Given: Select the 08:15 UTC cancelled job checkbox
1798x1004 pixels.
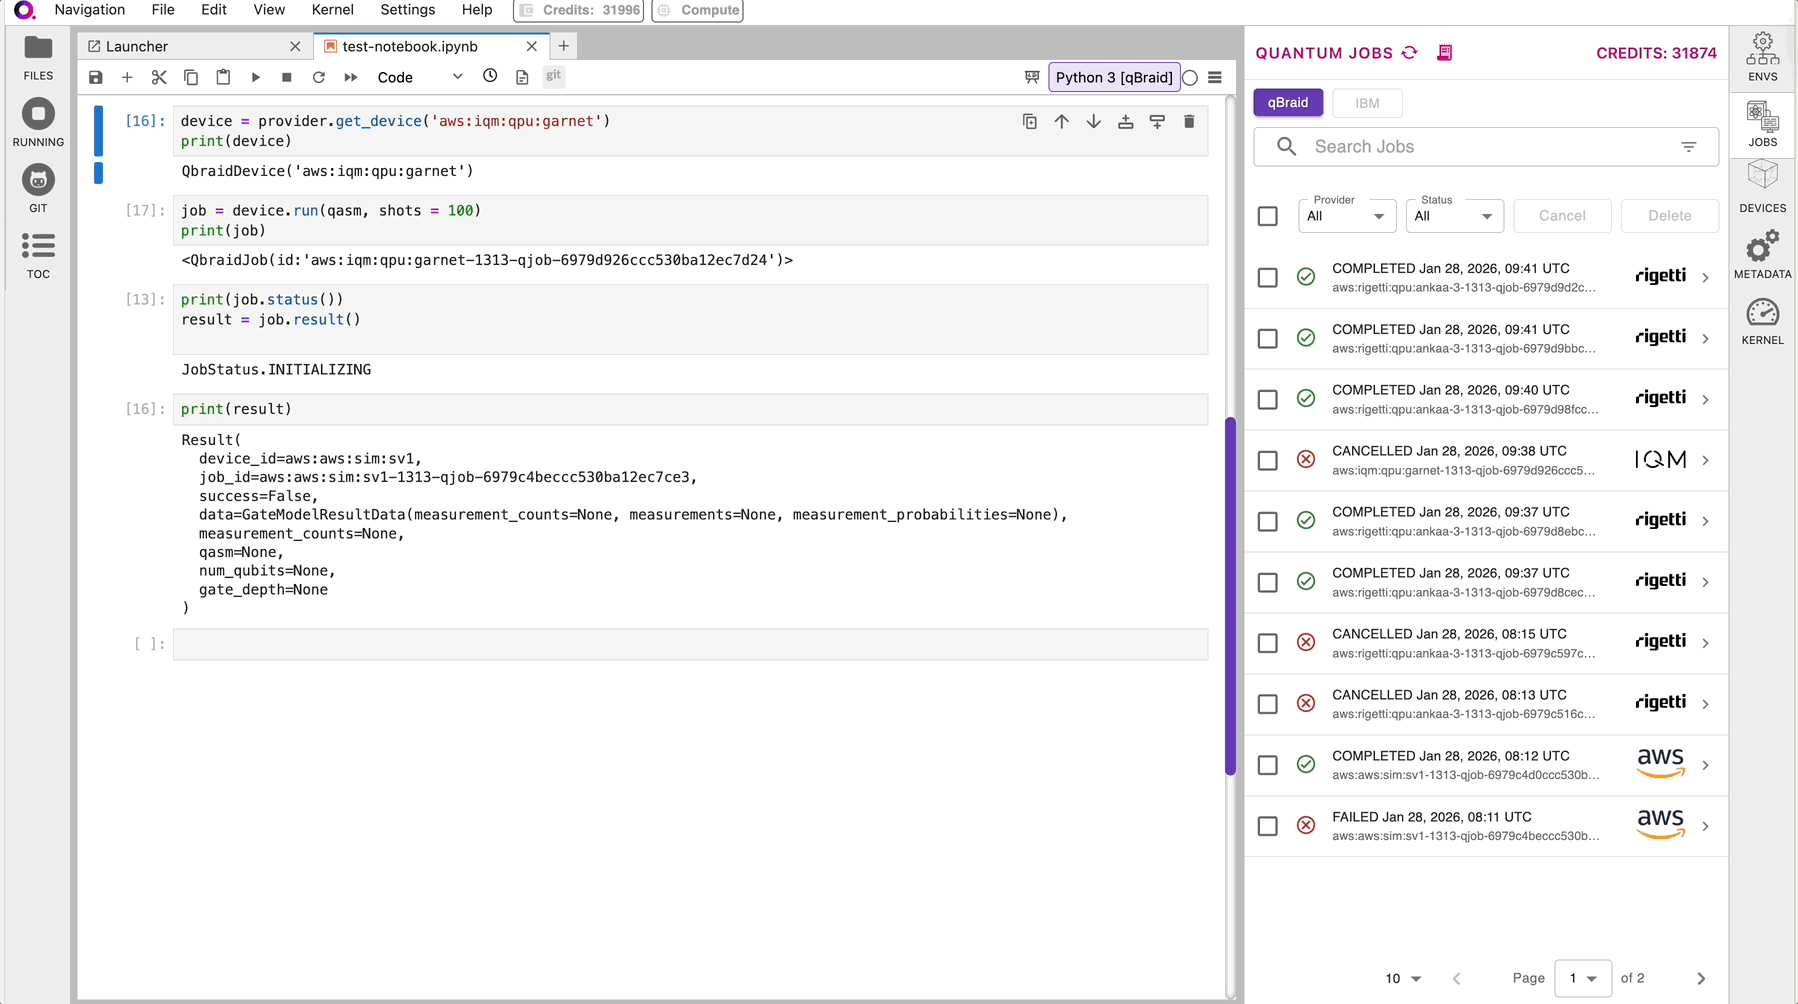Looking at the screenshot, I should coord(1268,643).
